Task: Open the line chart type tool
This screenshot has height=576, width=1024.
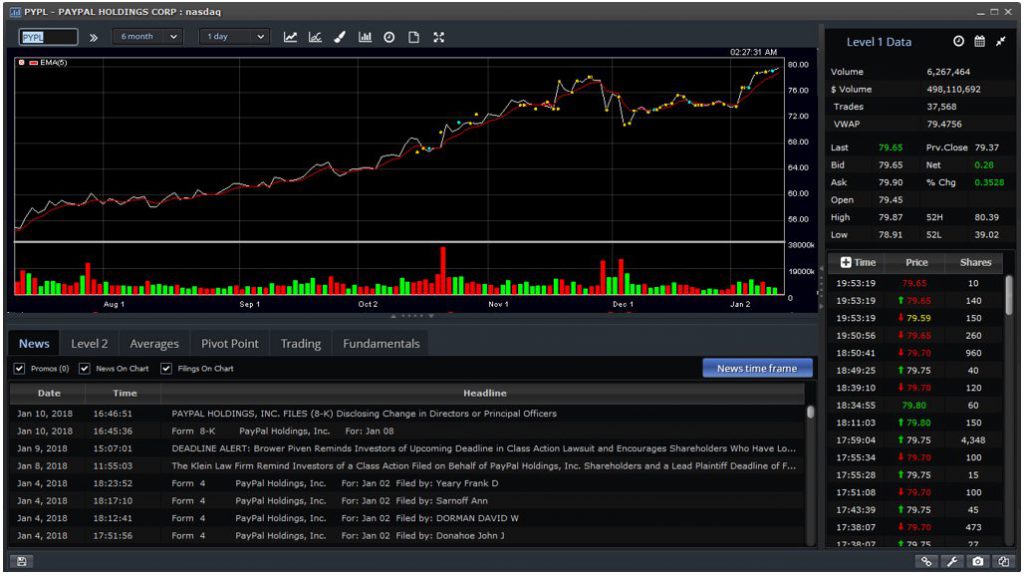Action: coord(291,37)
